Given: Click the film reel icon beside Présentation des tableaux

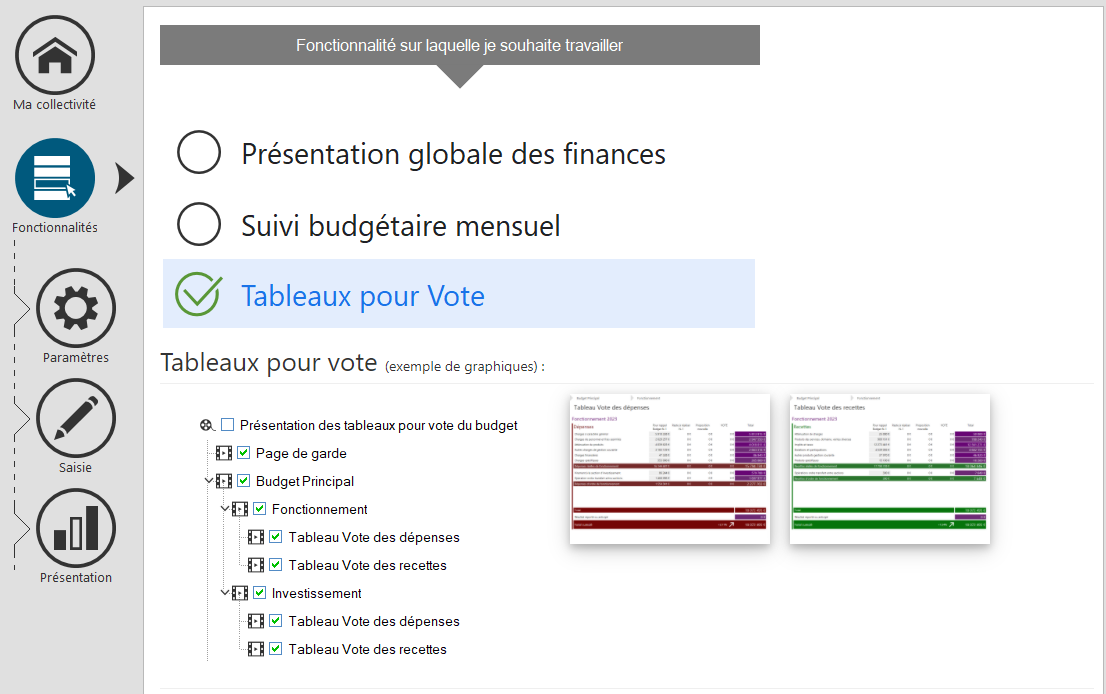Looking at the screenshot, I should pos(206,425).
